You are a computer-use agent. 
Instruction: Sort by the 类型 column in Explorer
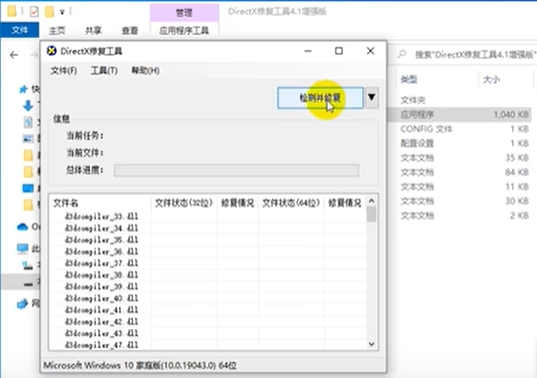click(409, 79)
